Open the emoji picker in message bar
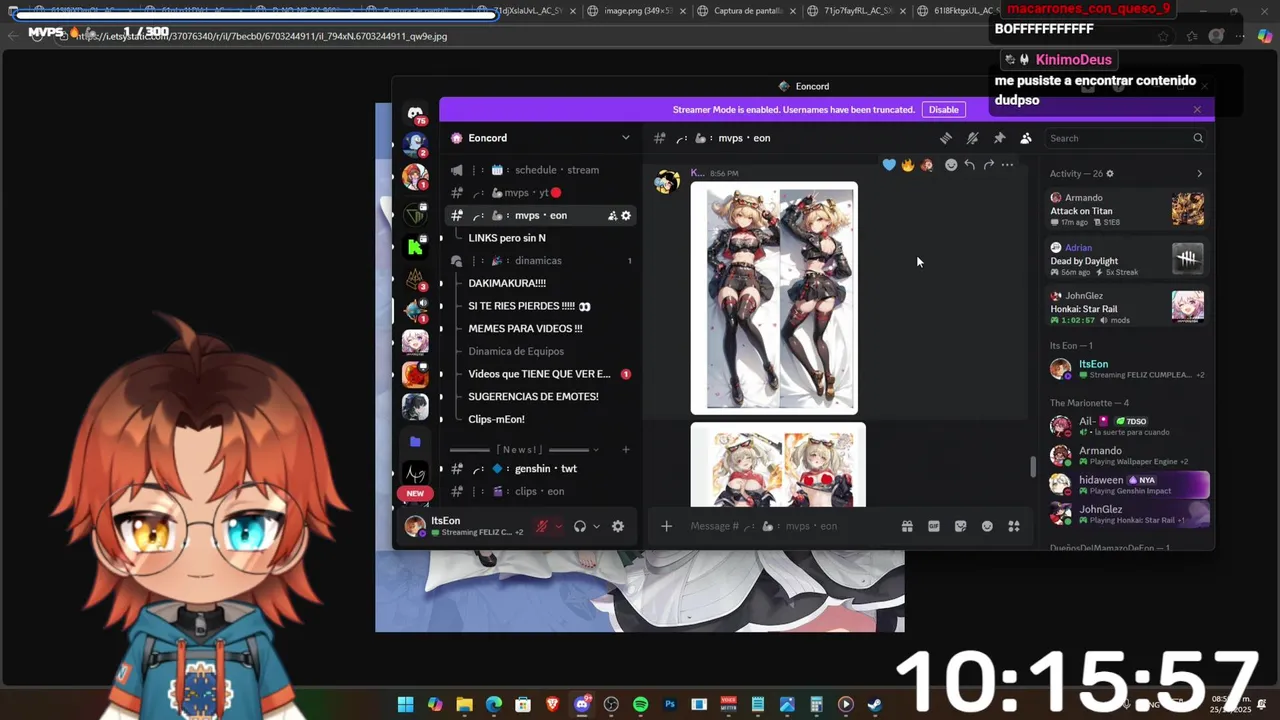Image resolution: width=1280 pixels, height=720 pixels. [x=987, y=526]
